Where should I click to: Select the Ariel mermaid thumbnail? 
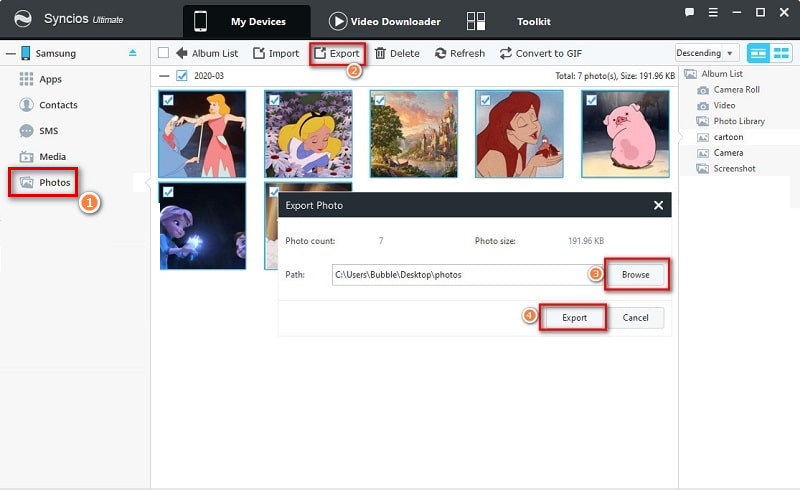click(x=519, y=134)
